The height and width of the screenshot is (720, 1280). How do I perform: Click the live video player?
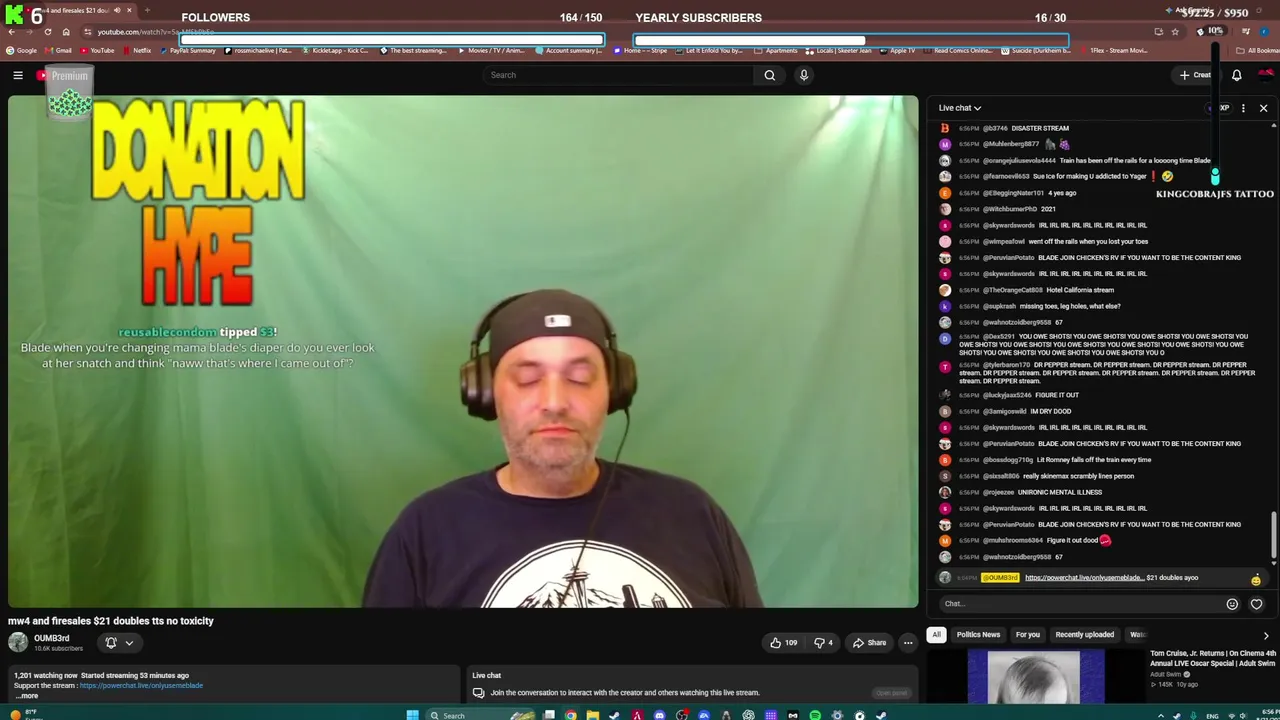coord(463,352)
